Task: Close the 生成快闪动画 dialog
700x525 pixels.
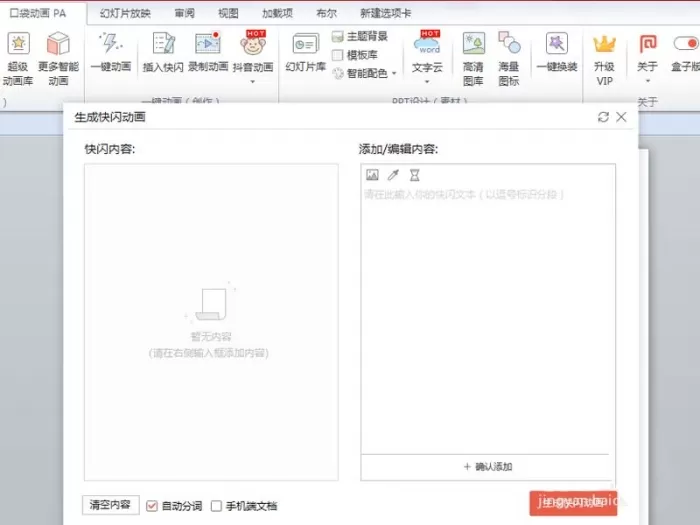Action: pyautogui.click(x=621, y=117)
